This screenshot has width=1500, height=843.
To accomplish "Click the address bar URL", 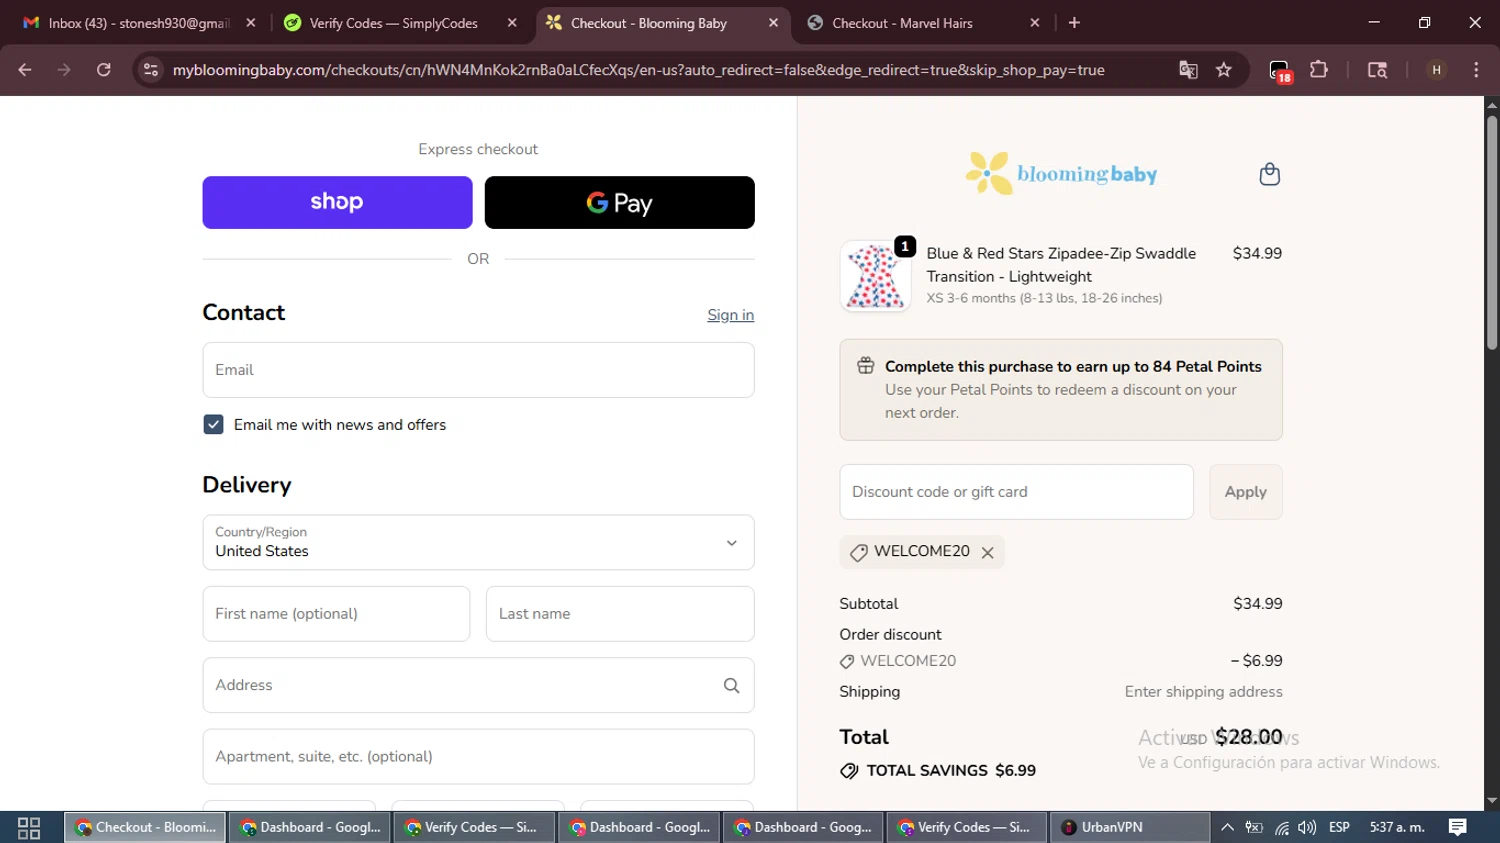I will click(638, 70).
